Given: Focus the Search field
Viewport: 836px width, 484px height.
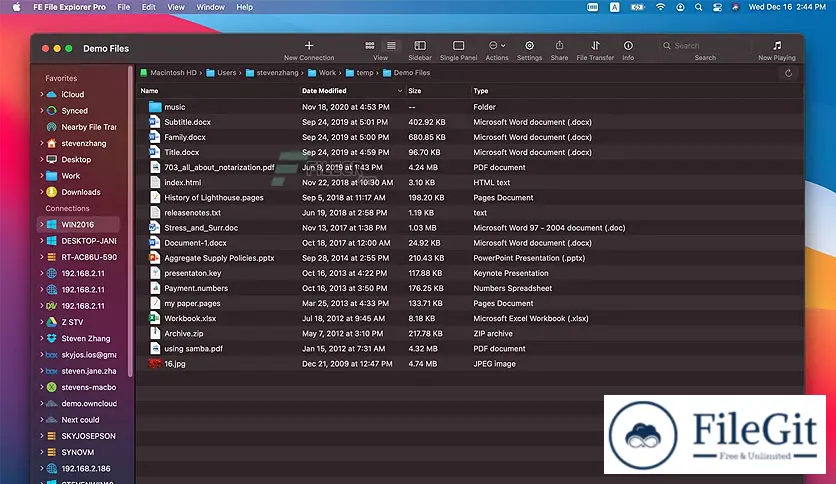Looking at the screenshot, I should coord(705,46).
